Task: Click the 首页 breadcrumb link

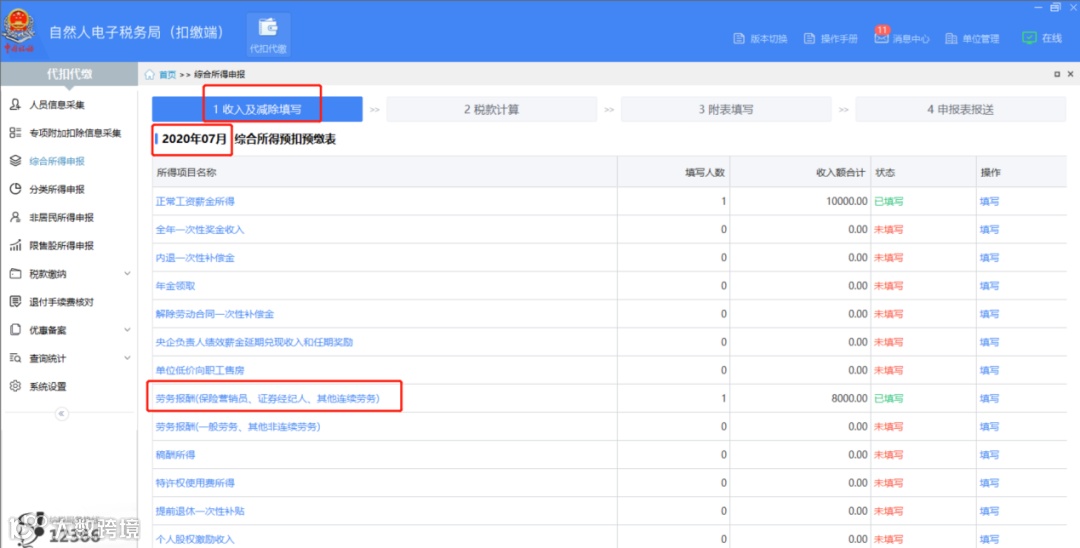Action: coord(167,74)
